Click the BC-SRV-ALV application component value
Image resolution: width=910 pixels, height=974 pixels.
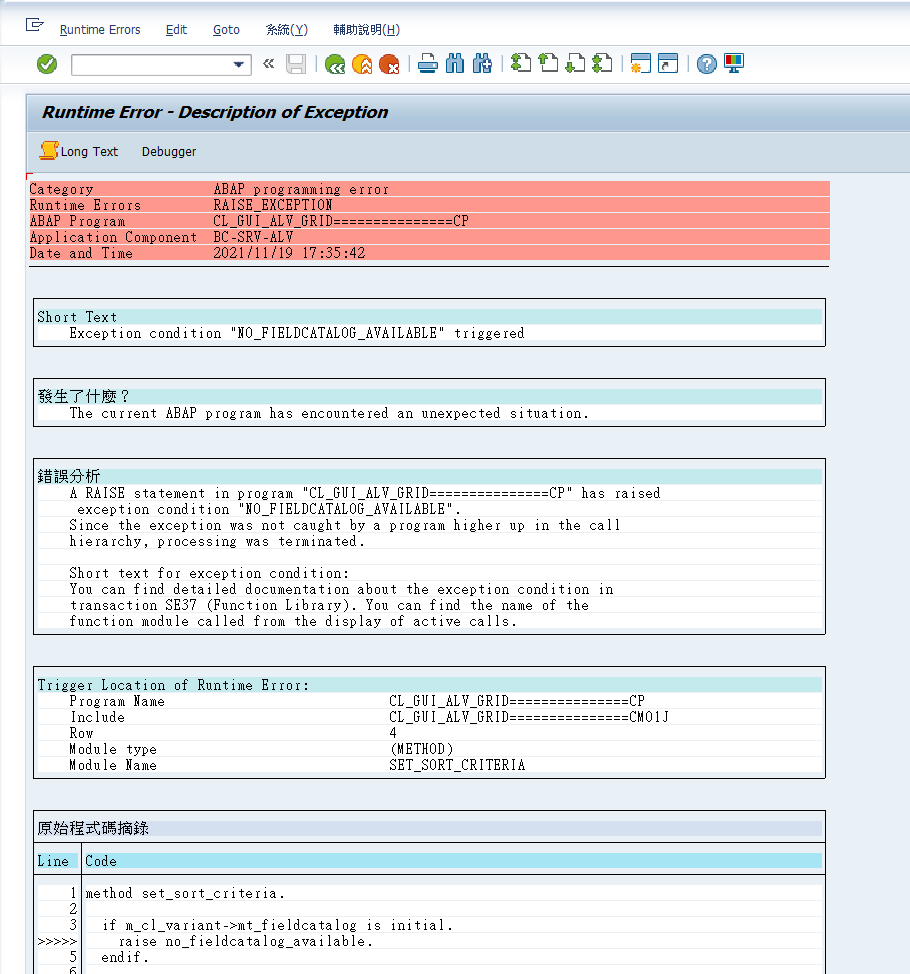[253, 237]
